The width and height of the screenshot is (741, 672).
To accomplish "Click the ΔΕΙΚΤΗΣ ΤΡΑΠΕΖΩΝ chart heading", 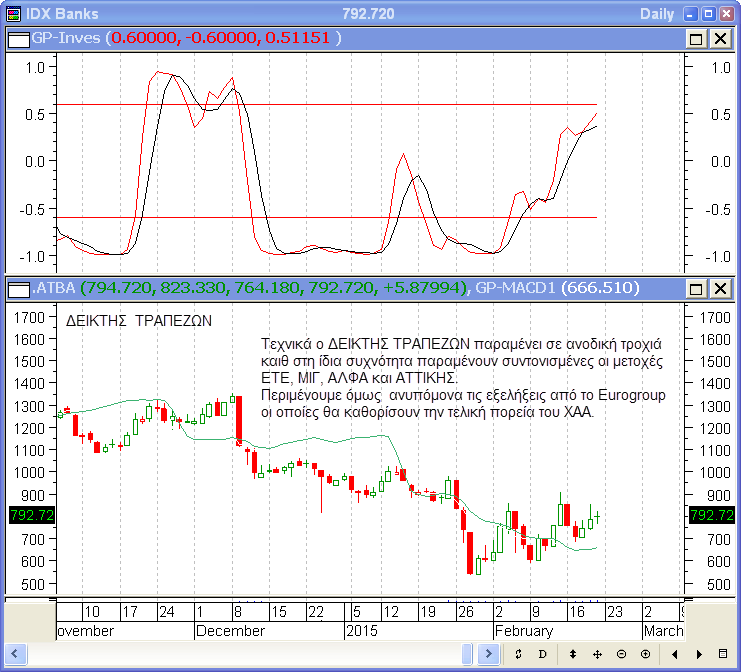I will (x=139, y=321).
